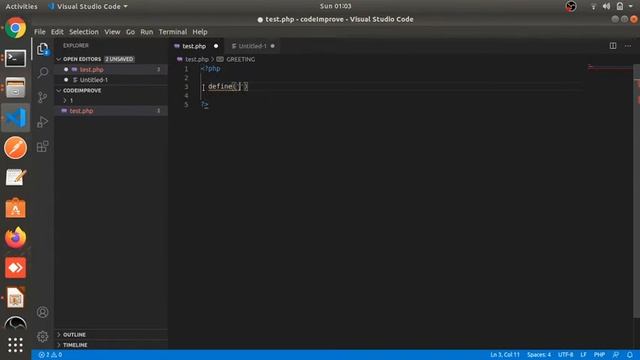Open the Extensions view icon
Viewport: 640px width, 360px height.
pyautogui.click(x=42, y=146)
